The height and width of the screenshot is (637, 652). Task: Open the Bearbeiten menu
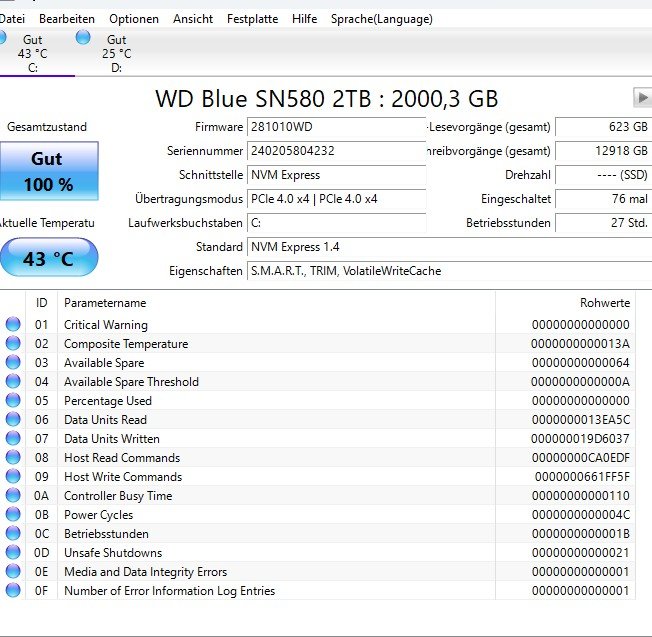coord(67,19)
